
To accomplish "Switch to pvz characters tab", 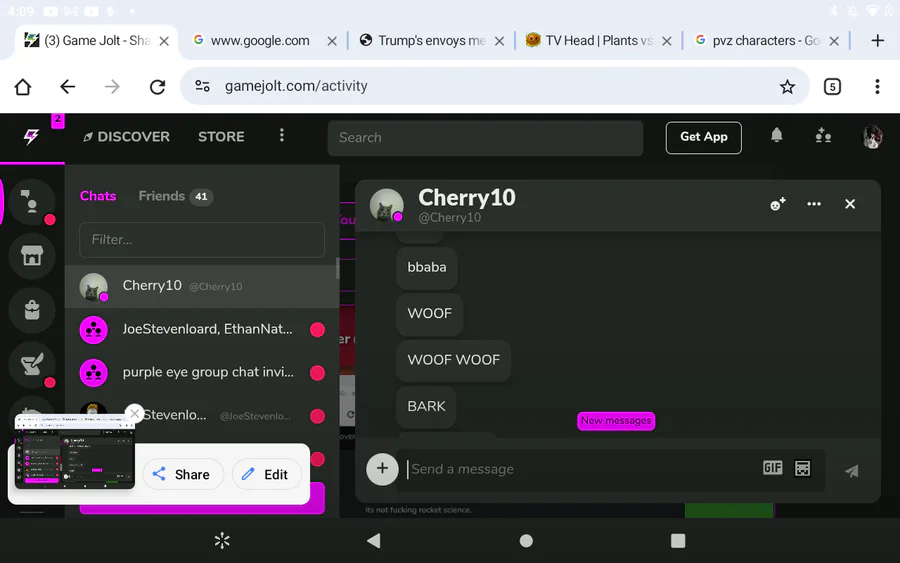I will 766,41.
